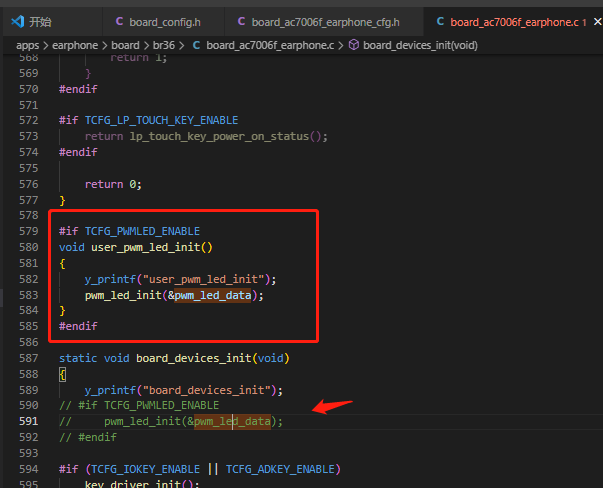Click the function symbol icon in breadcrumb

(354, 45)
